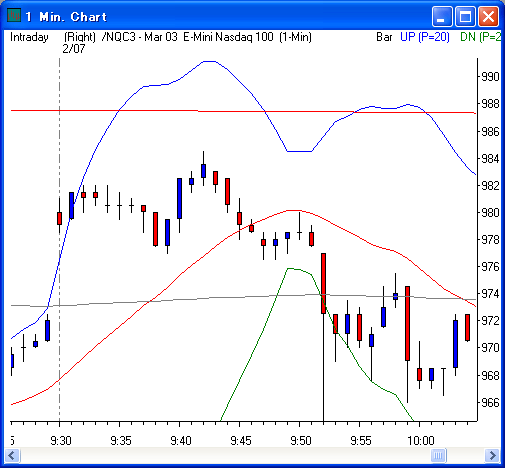This screenshot has width=505, height=468.
Task: Click the right scroll arrow on horizontal scrollbar
Action: click(x=492, y=455)
